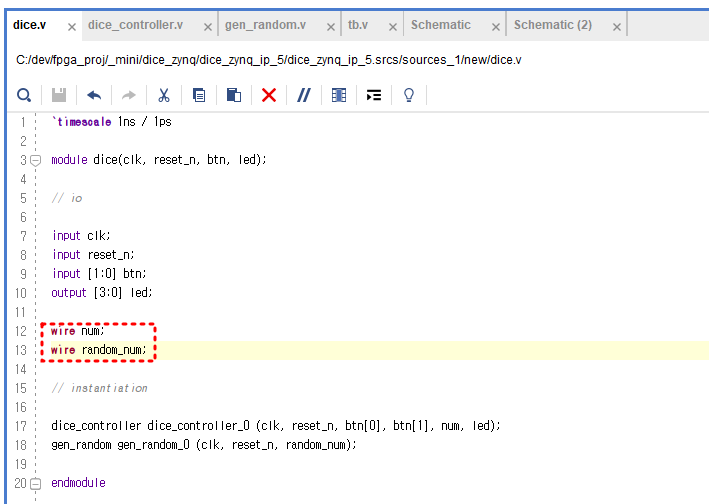The height and width of the screenshot is (504, 709).
Task: Open the Schematic (2) tab
Action: click(553, 25)
